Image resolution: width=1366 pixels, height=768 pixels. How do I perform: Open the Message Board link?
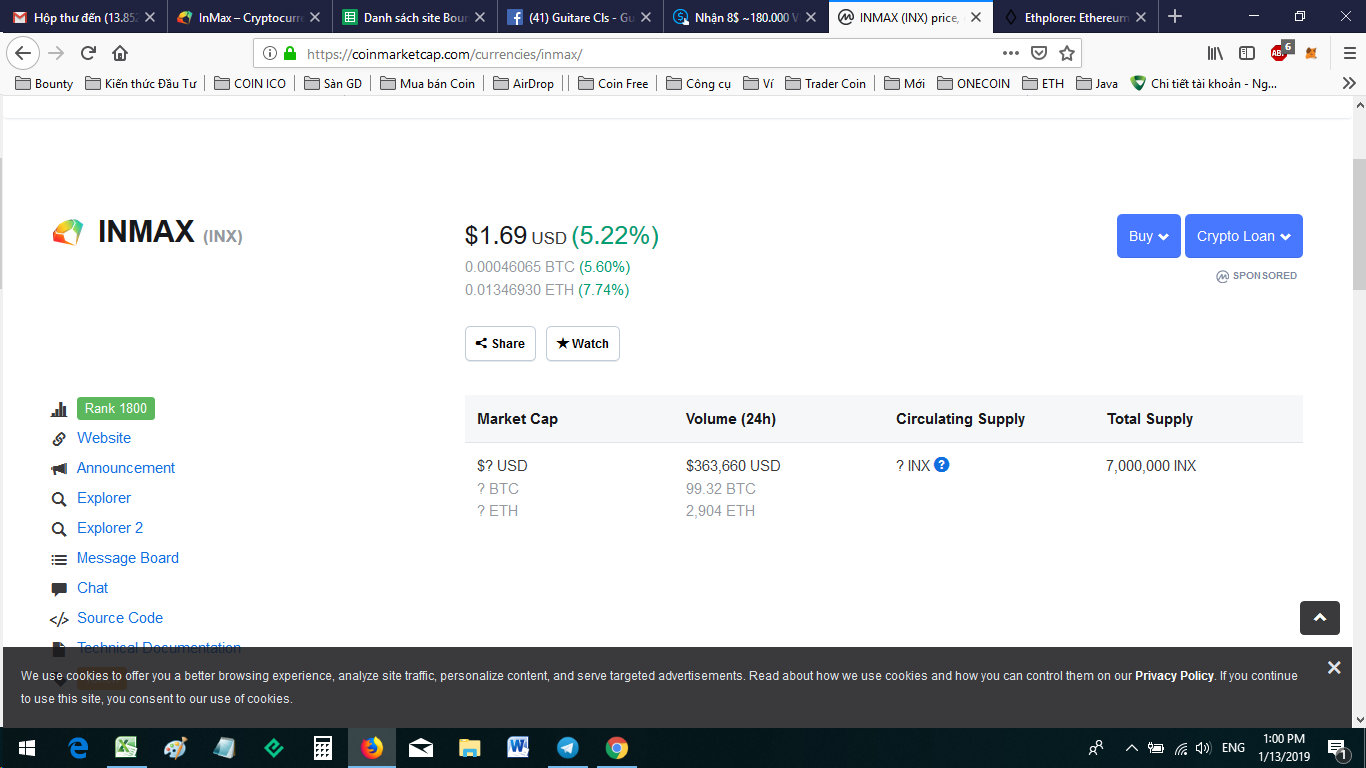(128, 558)
